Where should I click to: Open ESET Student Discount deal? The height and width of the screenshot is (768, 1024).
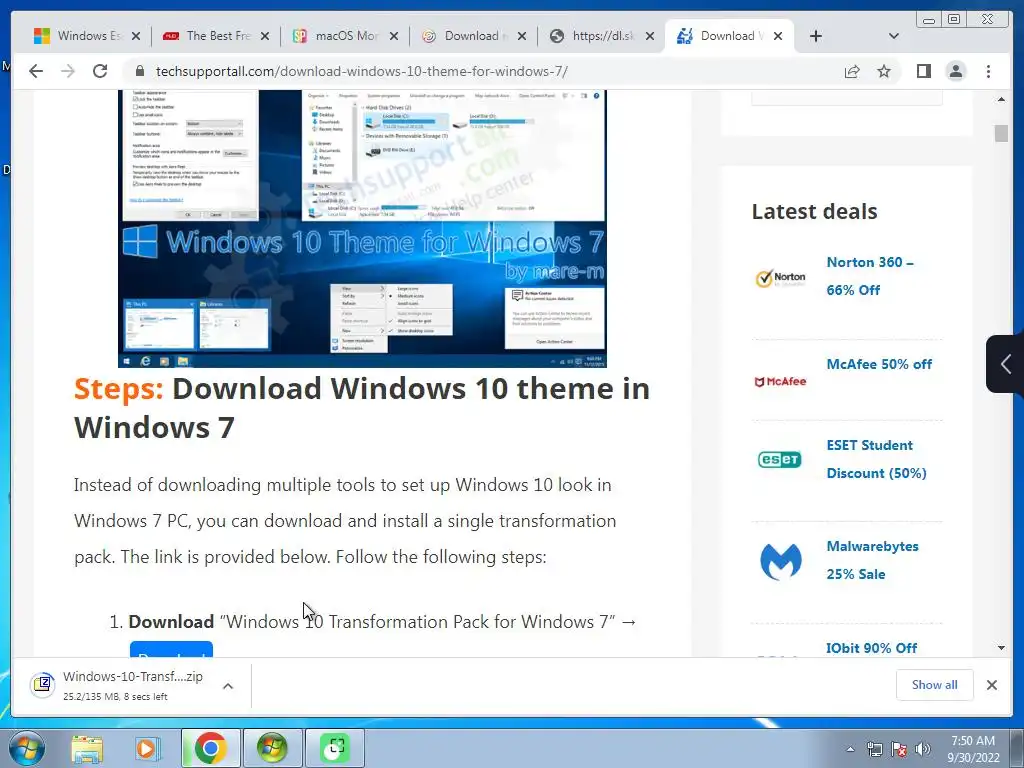click(x=876, y=459)
